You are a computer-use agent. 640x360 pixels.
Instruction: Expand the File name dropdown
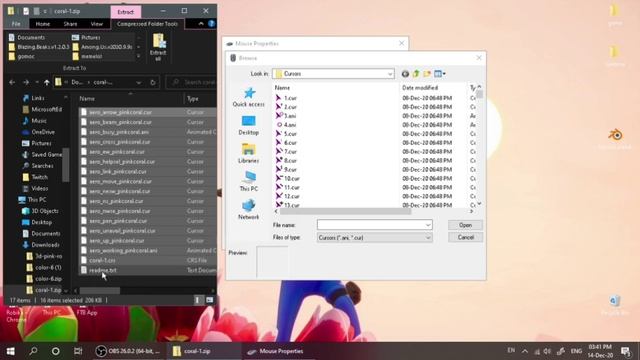click(x=427, y=225)
